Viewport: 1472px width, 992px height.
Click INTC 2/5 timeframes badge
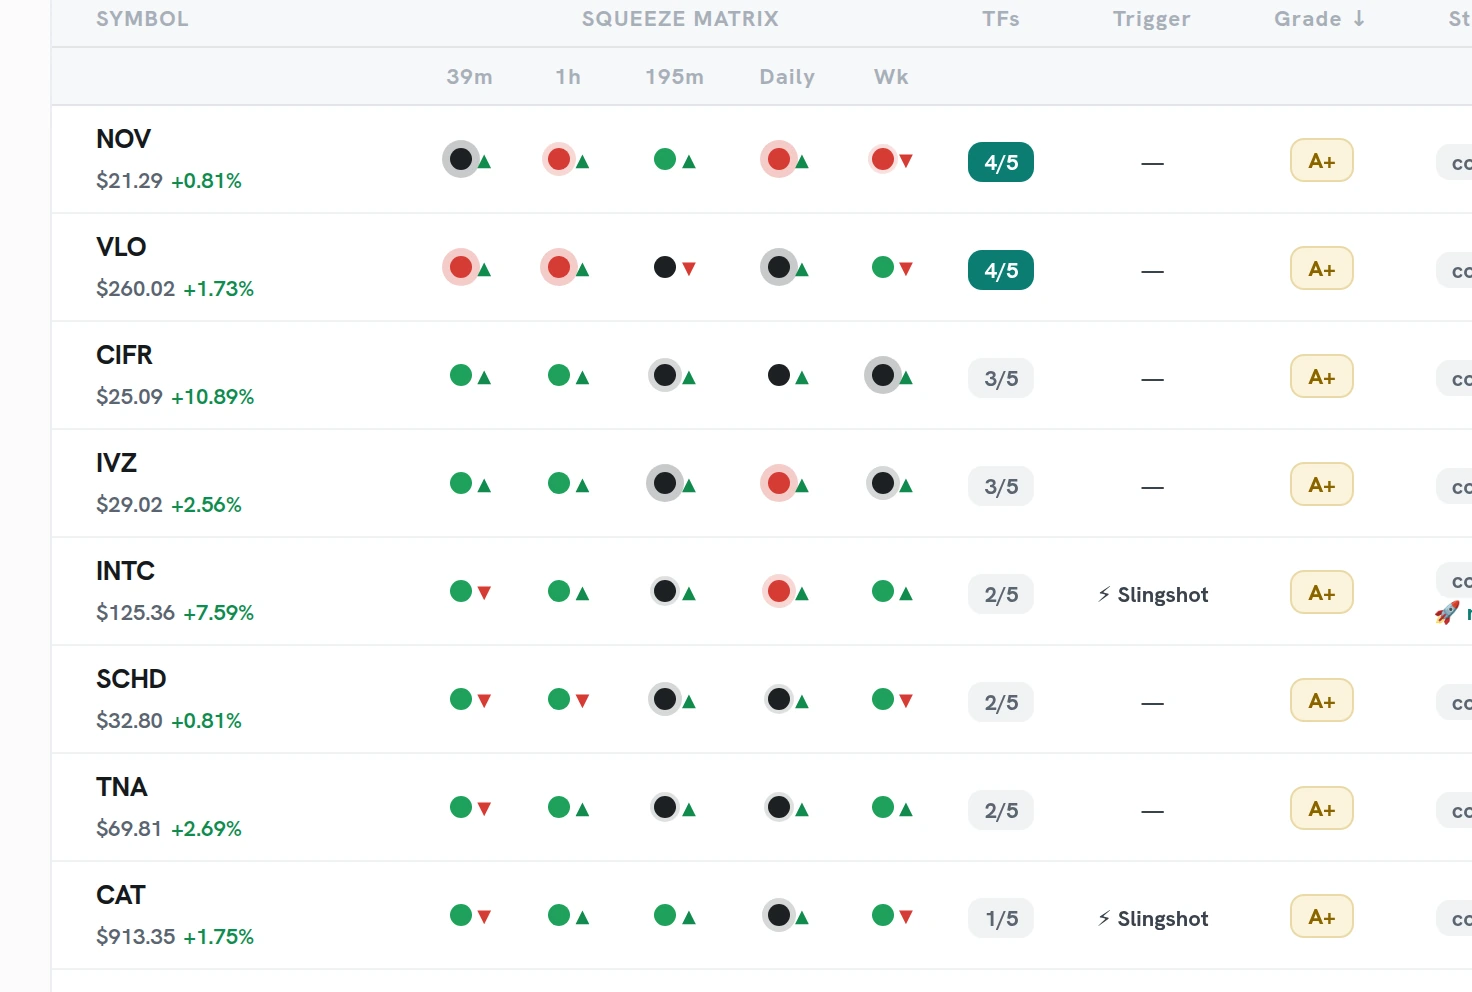[1001, 594]
